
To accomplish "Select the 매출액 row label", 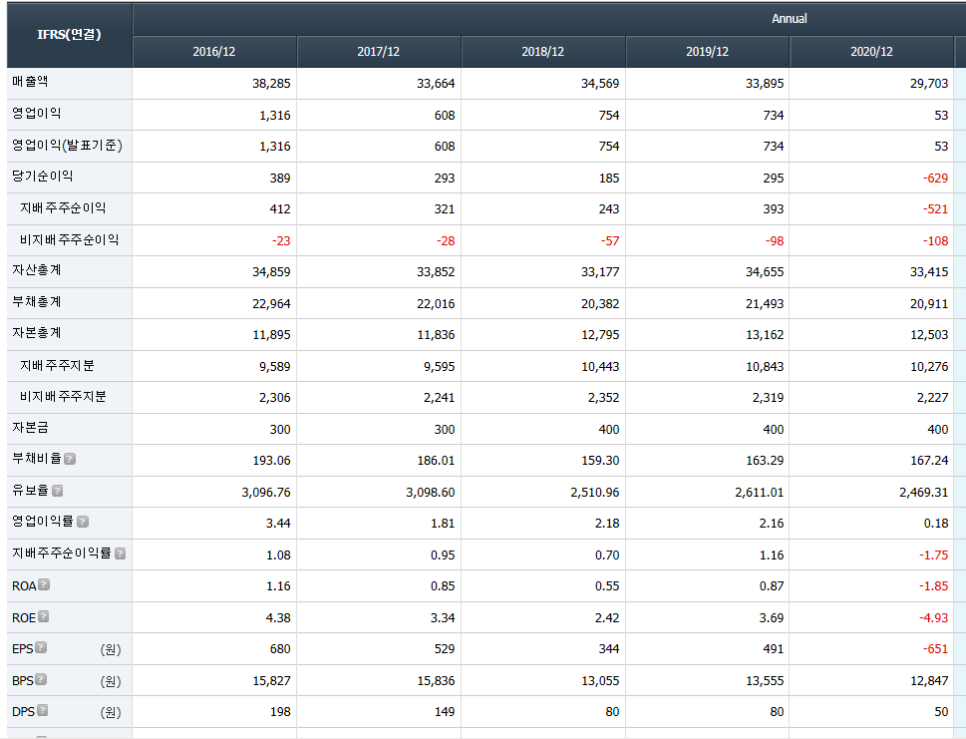I will 30,82.
